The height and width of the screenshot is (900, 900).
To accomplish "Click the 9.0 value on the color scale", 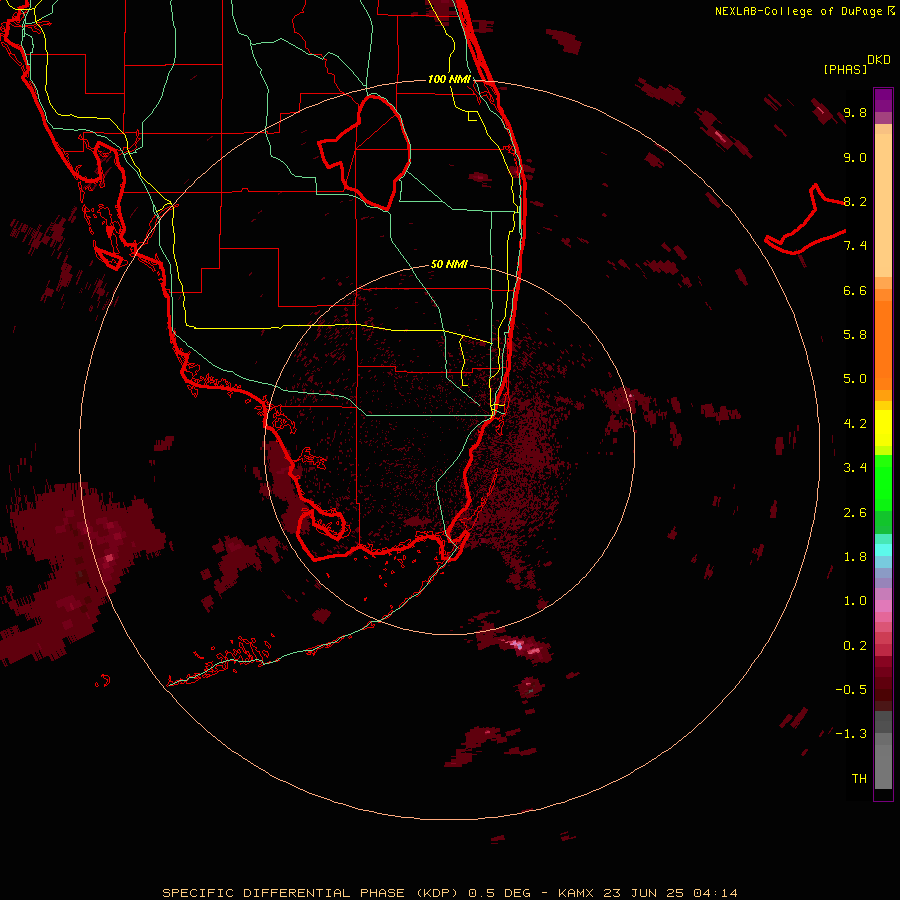I will click(855, 157).
